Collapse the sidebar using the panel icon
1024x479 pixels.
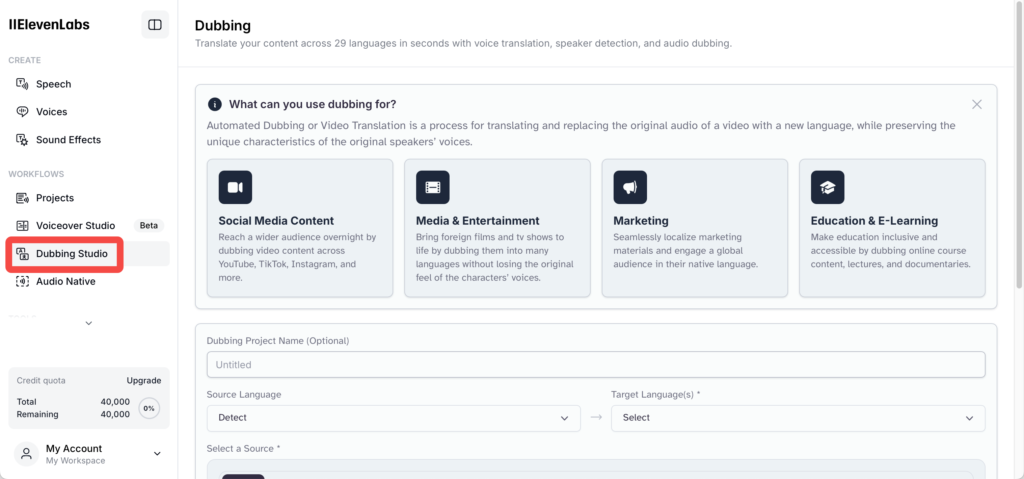(155, 25)
